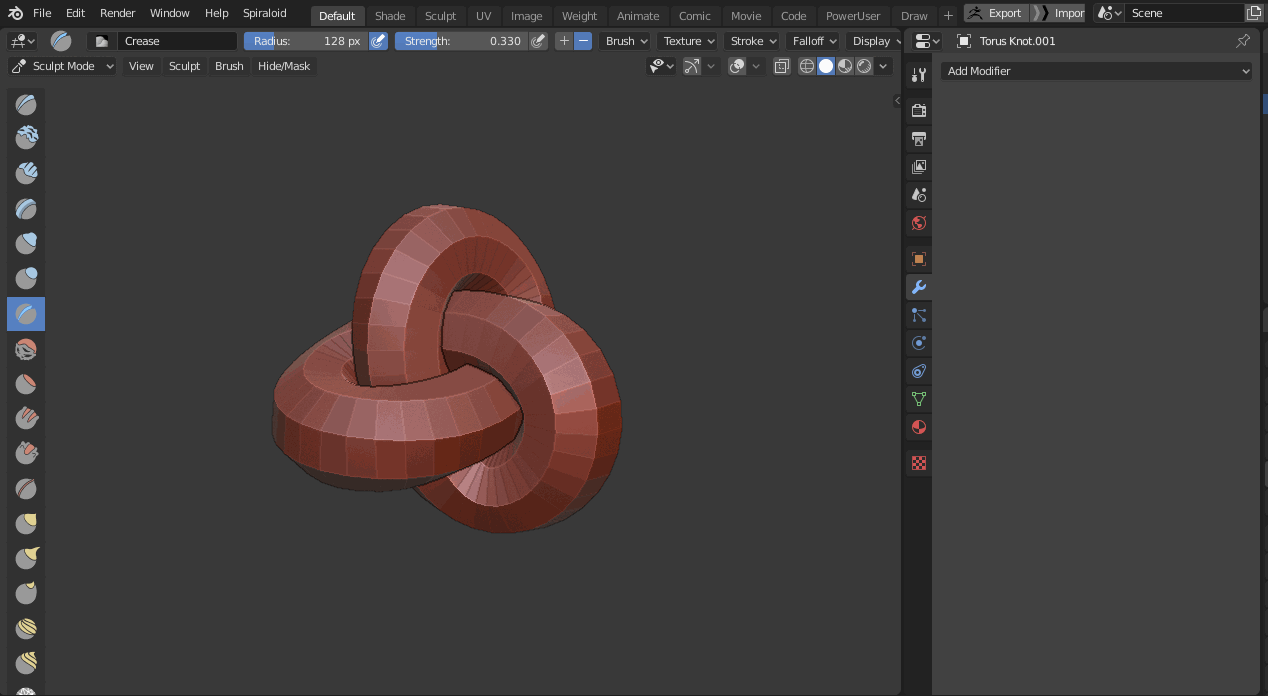This screenshot has width=1268, height=696.
Task: Expand the Add Modifier dropdown
Action: (x=1096, y=71)
